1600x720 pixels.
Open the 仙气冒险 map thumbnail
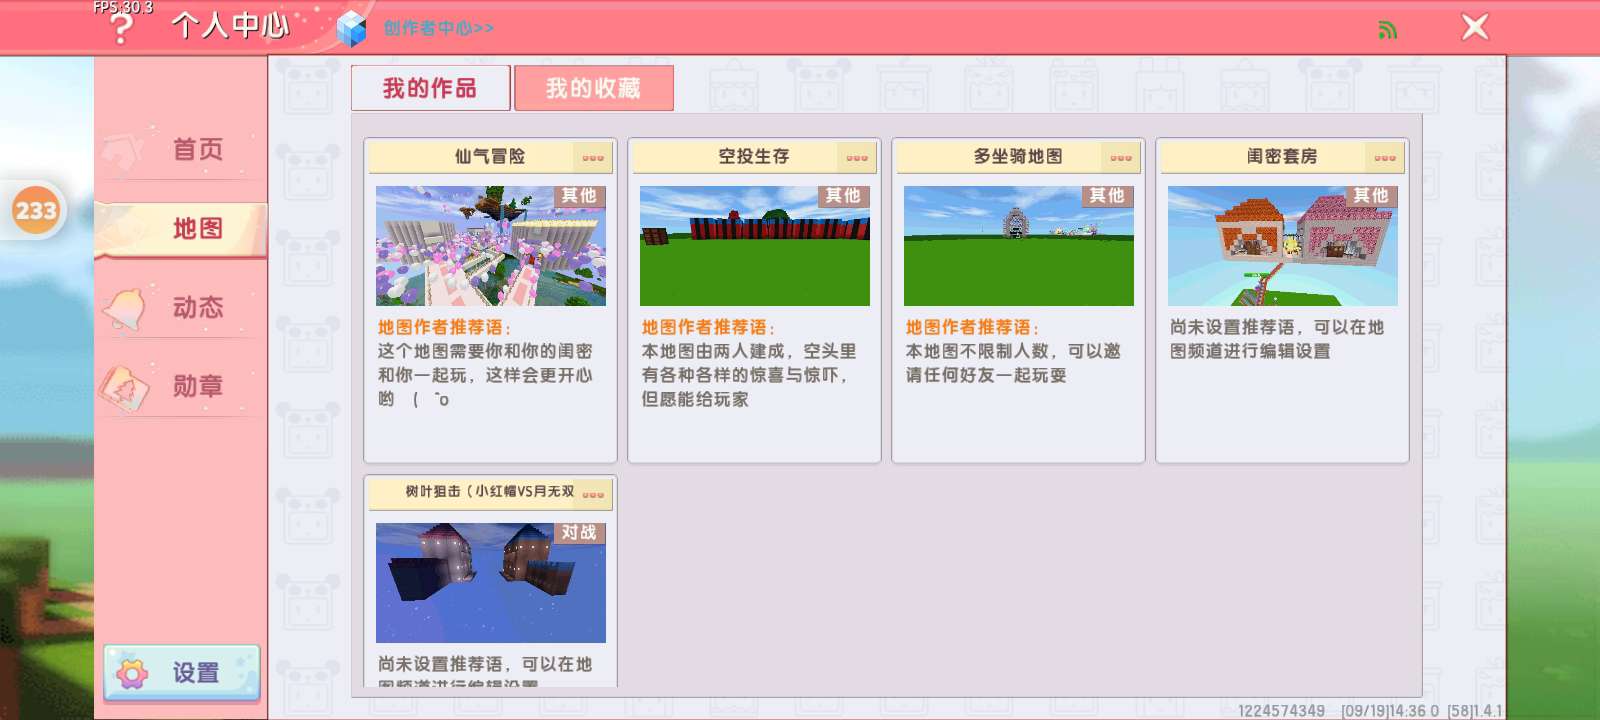(490, 246)
